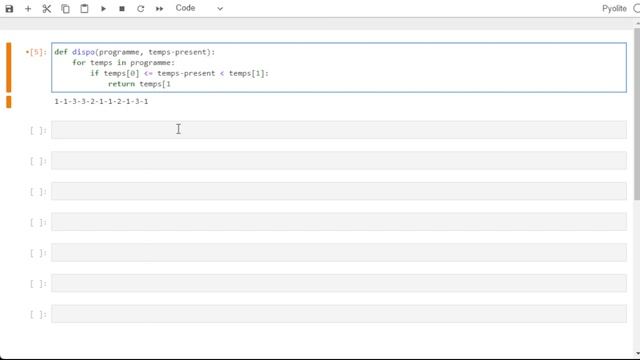The width and height of the screenshot is (640, 360).
Task: Click inside the dispo function code cell
Action: click(339, 68)
